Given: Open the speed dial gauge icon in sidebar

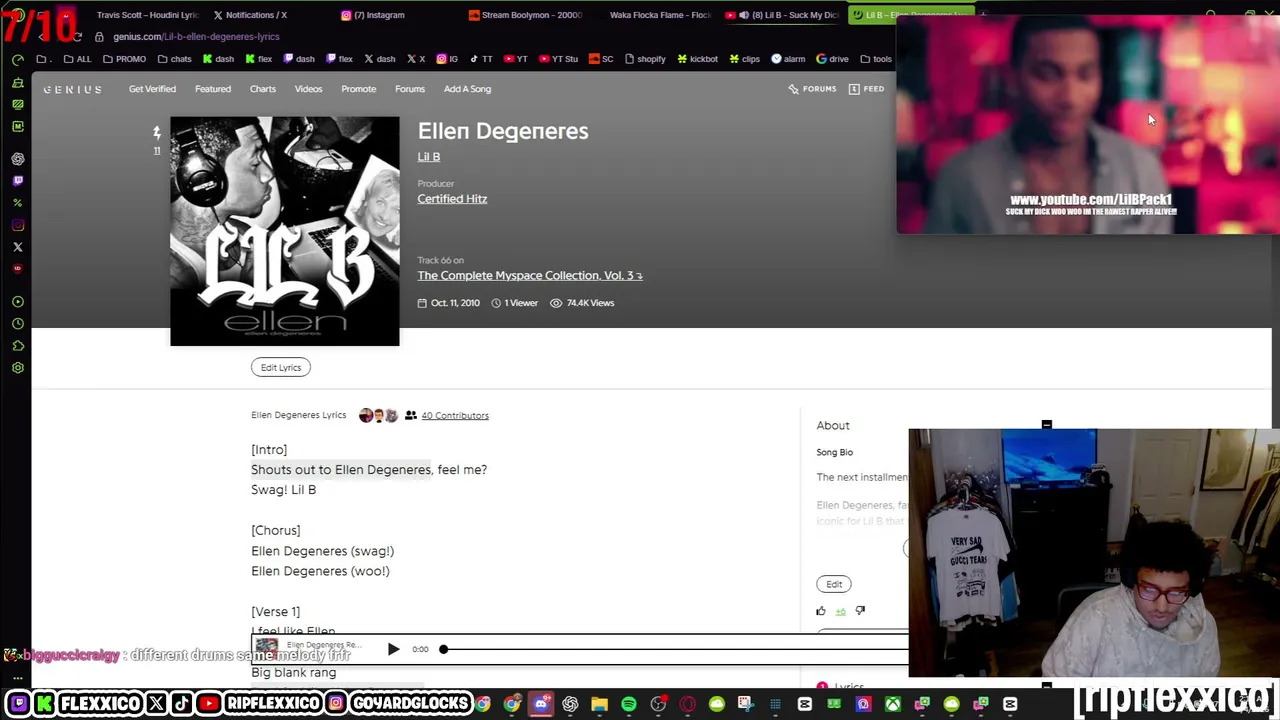Looking at the screenshot, I should 18,60.
